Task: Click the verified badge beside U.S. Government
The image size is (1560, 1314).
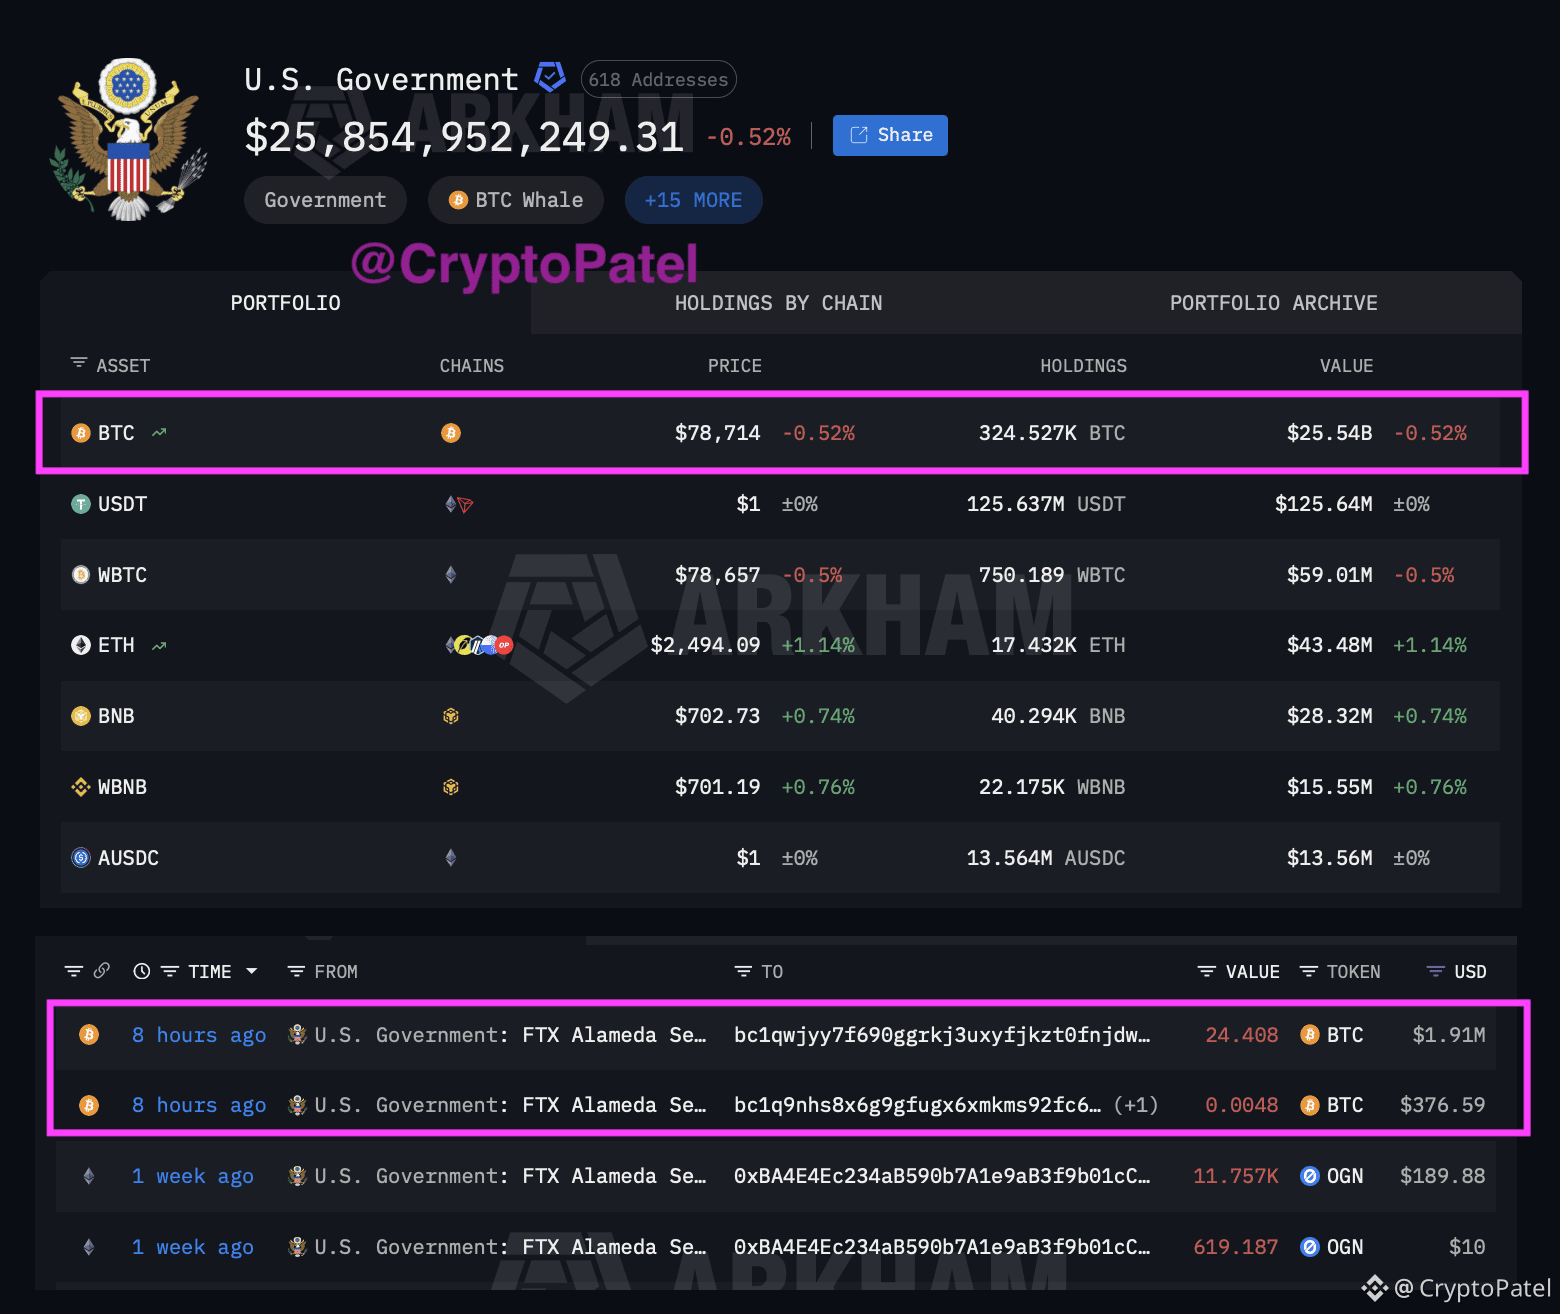Action: point(550,77)
